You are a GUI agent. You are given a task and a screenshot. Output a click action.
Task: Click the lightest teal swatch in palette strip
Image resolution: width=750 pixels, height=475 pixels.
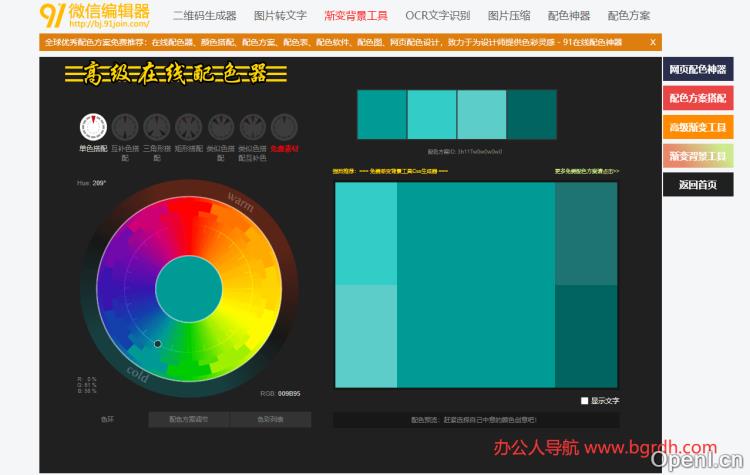click(x=482, y=114)
